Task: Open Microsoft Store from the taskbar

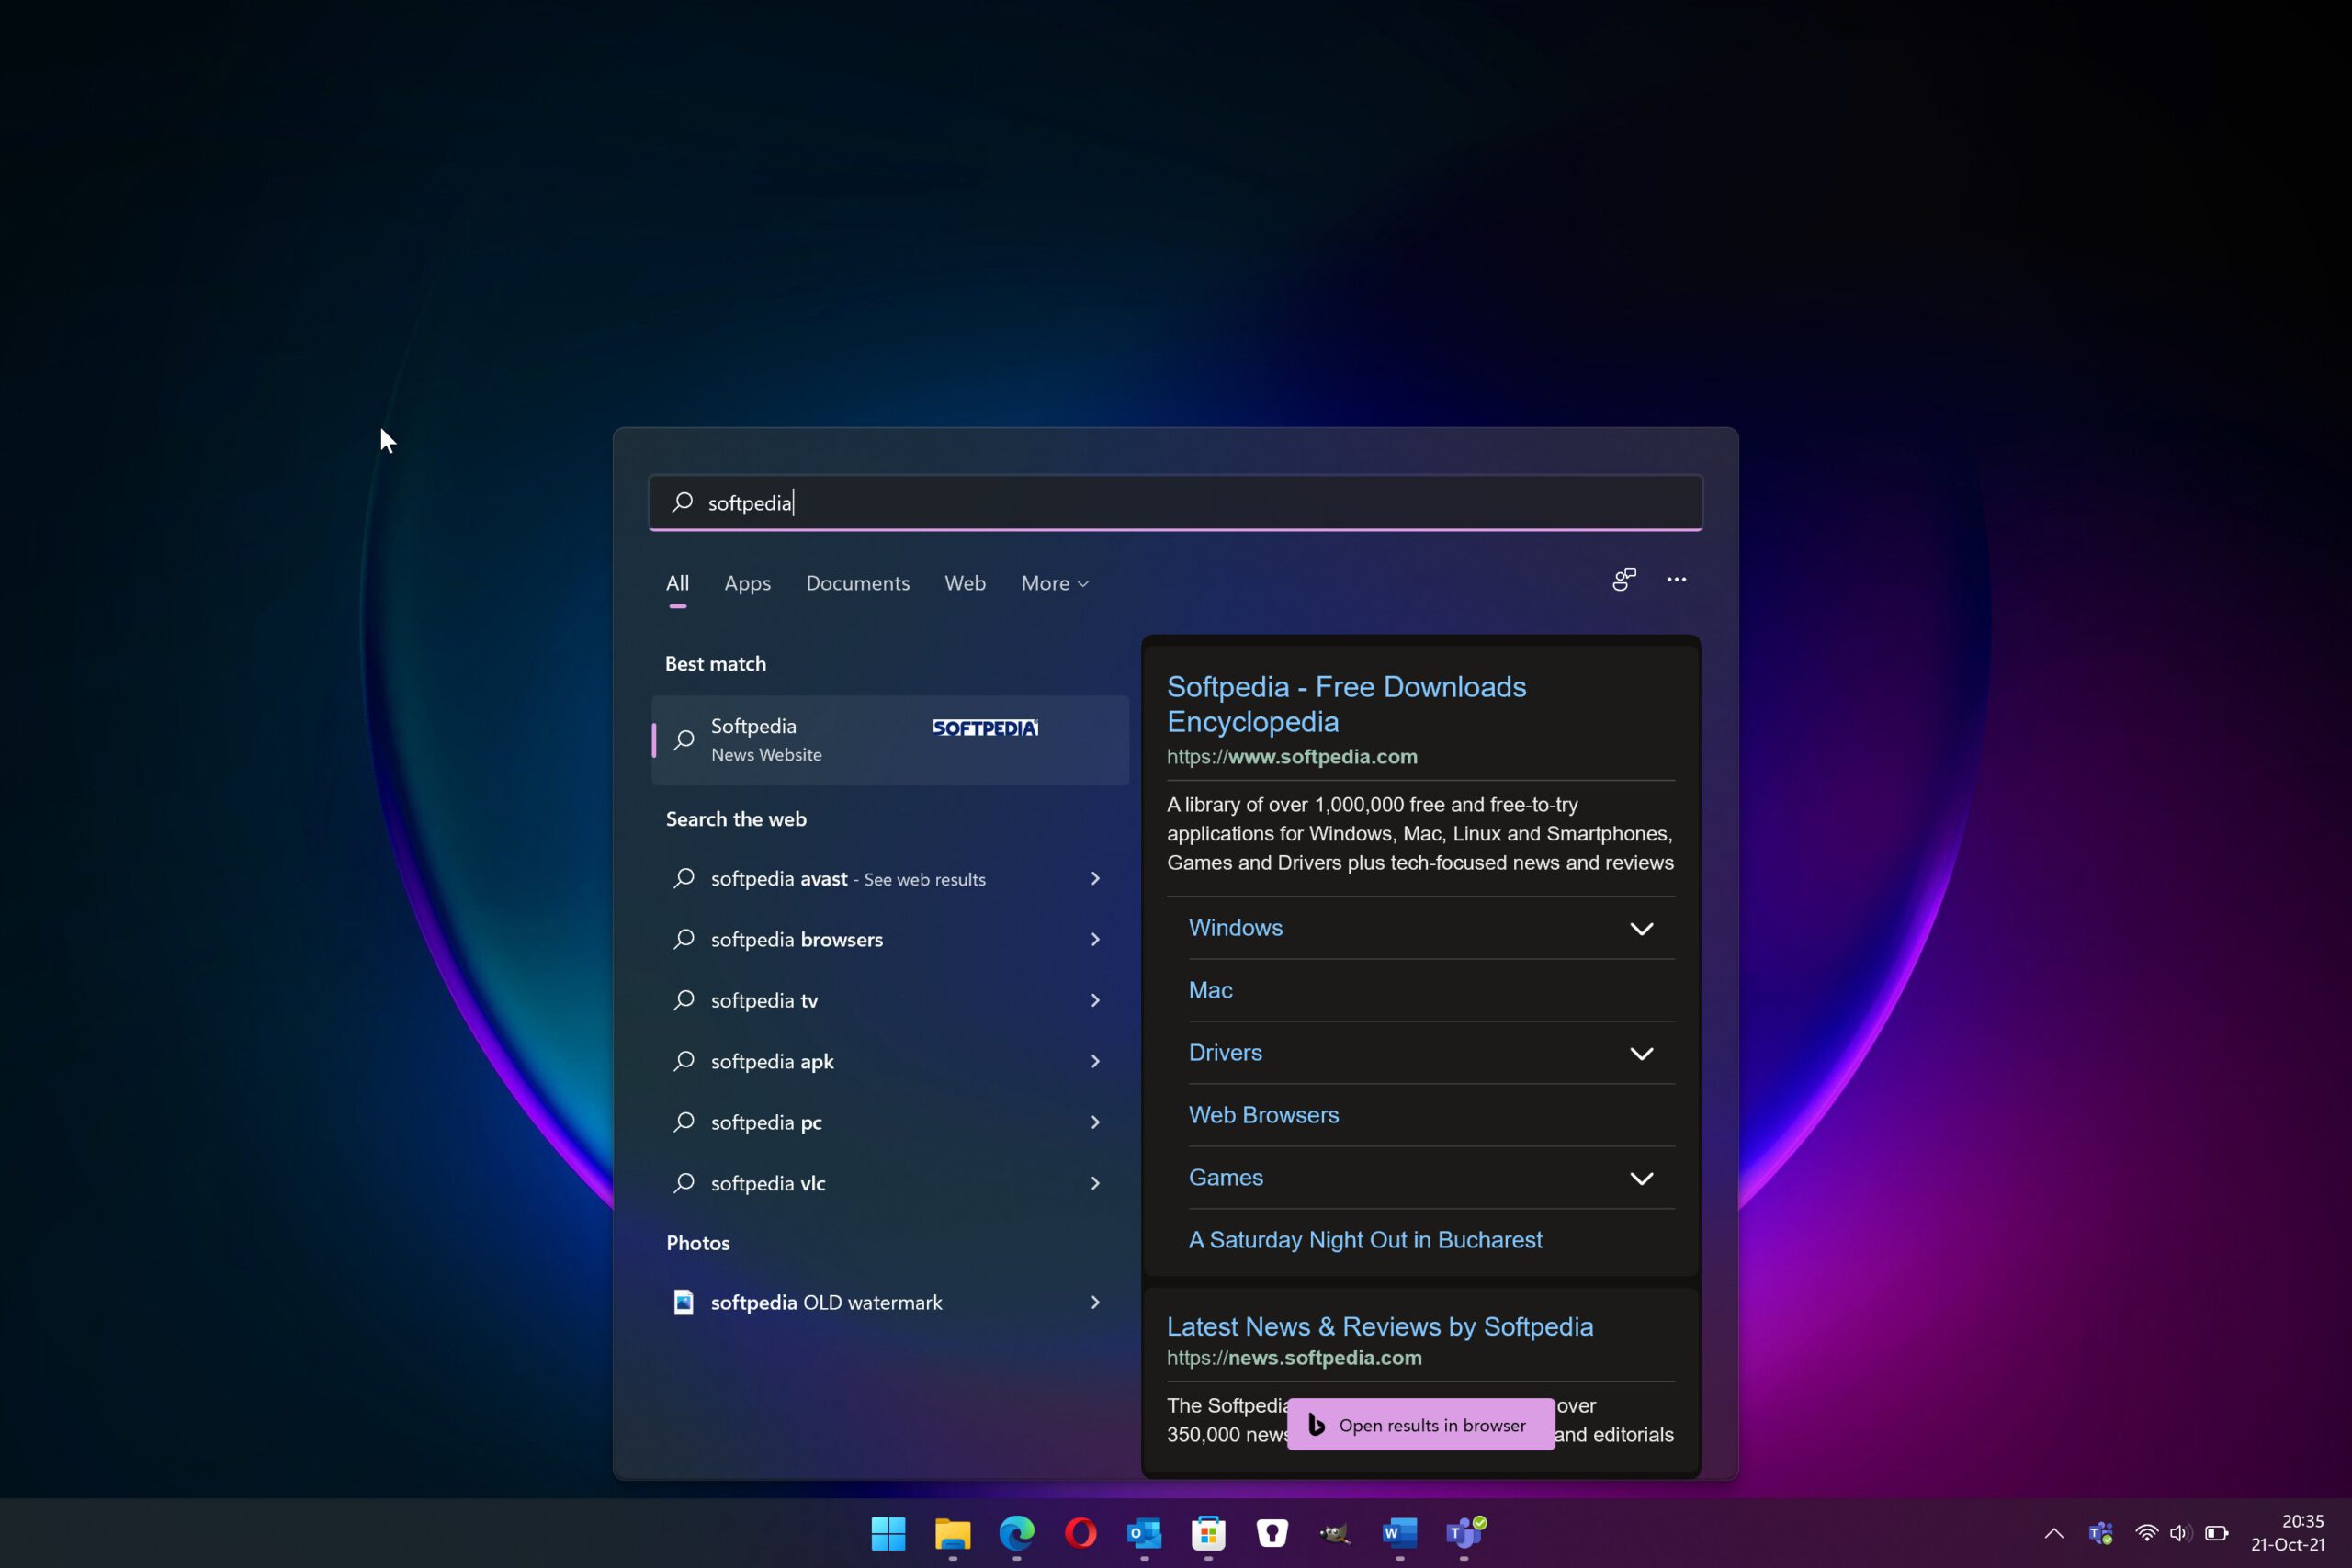Action: (x=1208, y=1533)
